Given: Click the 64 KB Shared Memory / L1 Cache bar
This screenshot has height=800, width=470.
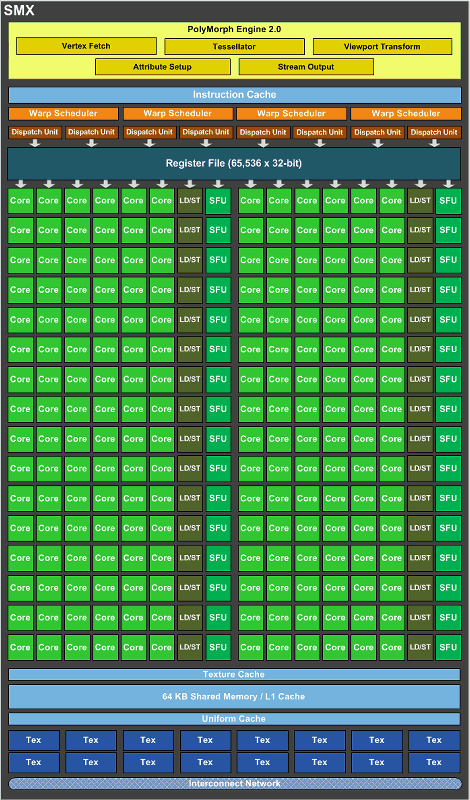Looking at the screenshot, I should pyautogui.click(x=235, y=696).
